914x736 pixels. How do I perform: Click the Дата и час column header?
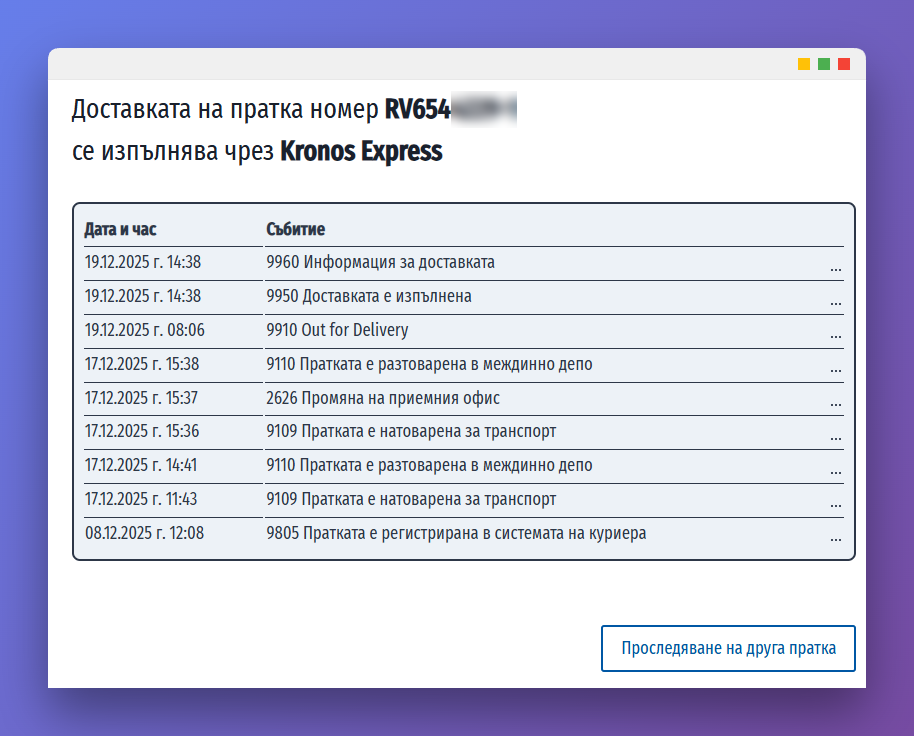(120, 230)
